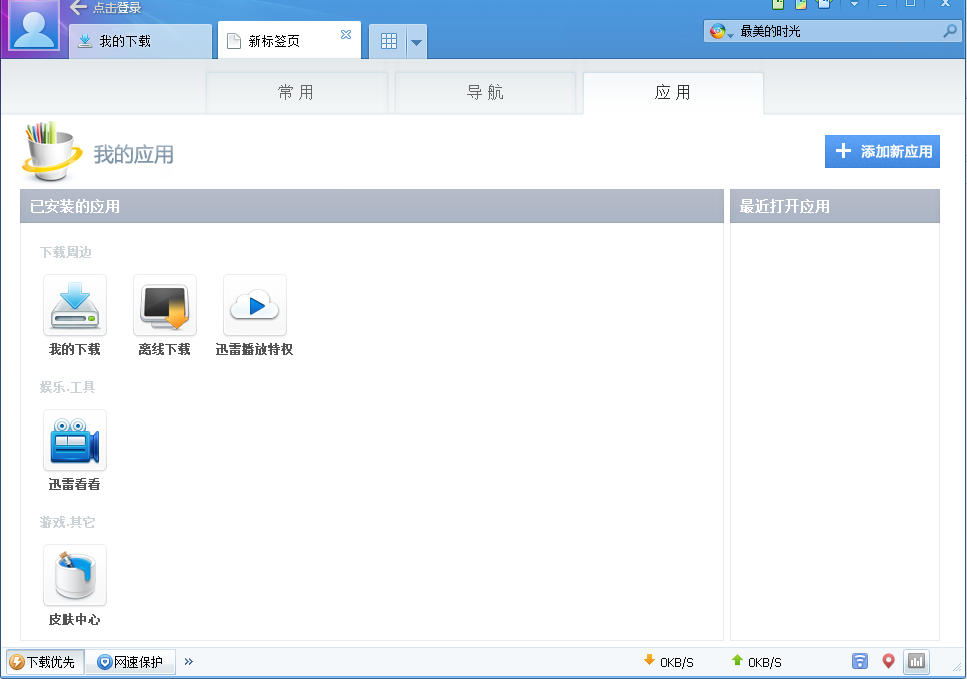Minimize the Thunder window

(x=883, y=4)
